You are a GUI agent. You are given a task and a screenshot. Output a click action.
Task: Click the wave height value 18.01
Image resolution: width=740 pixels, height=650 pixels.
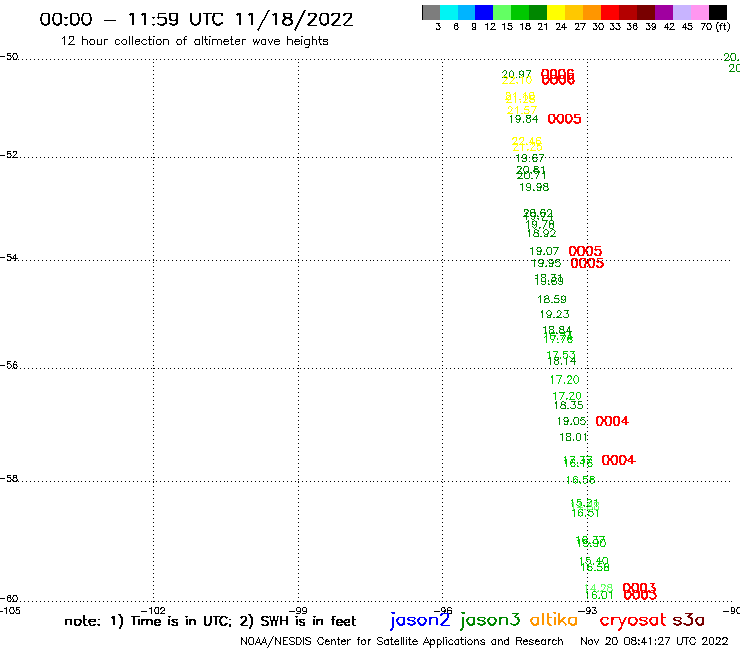pyautogui.click(x=574, y=438)
